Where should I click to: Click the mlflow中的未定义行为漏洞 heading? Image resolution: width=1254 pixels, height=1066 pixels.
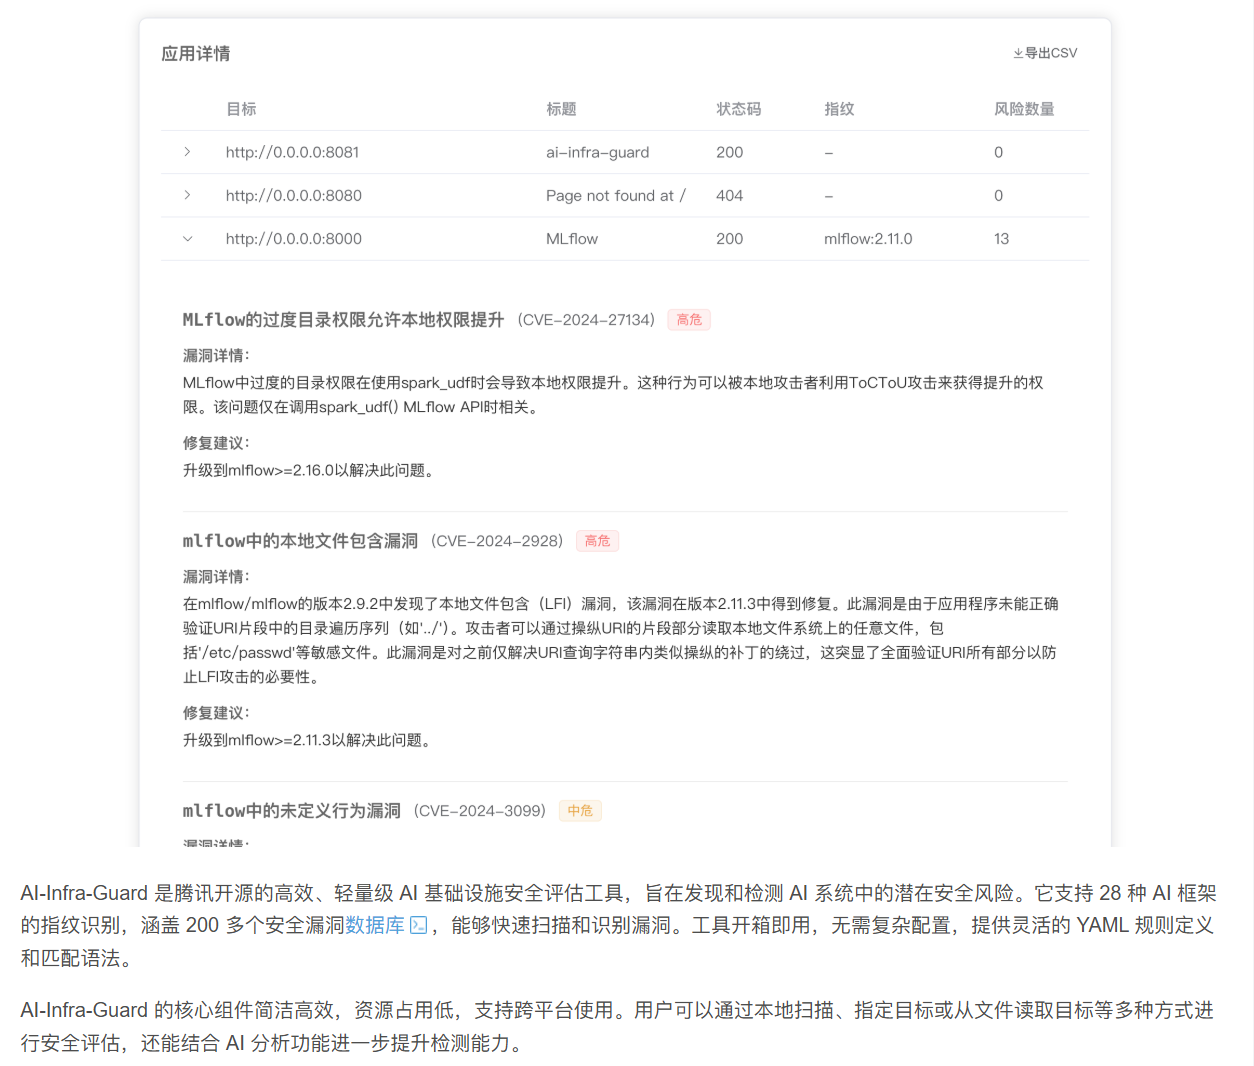pyautogui.click(x=292, y=811)
